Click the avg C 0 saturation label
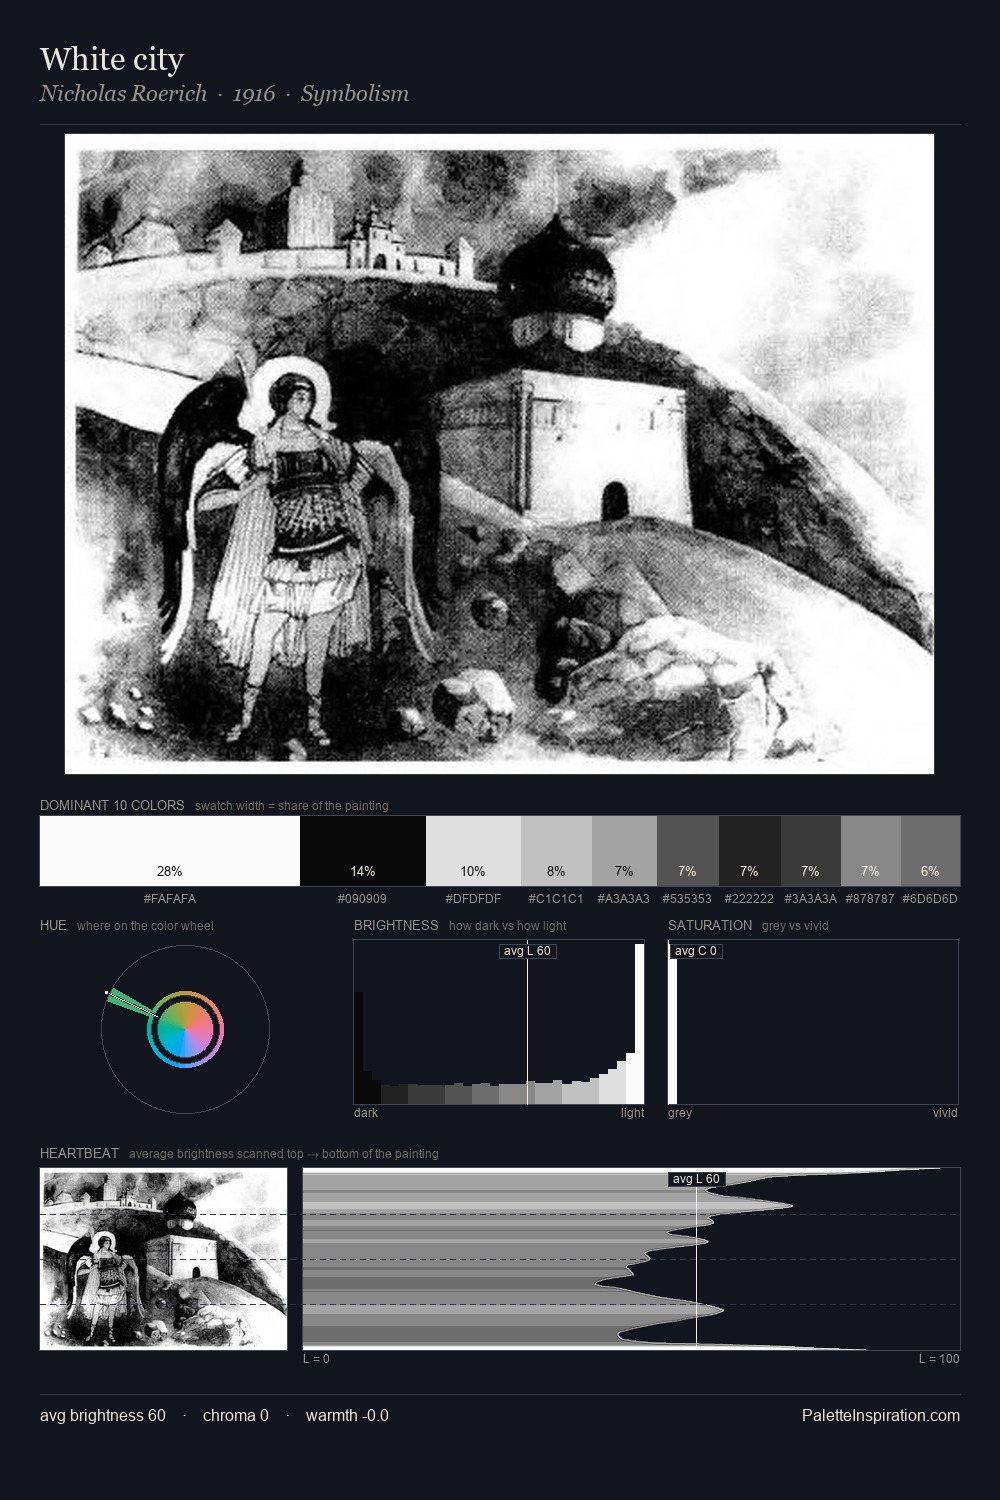The image size is (1000, 1500). (695, 951)
